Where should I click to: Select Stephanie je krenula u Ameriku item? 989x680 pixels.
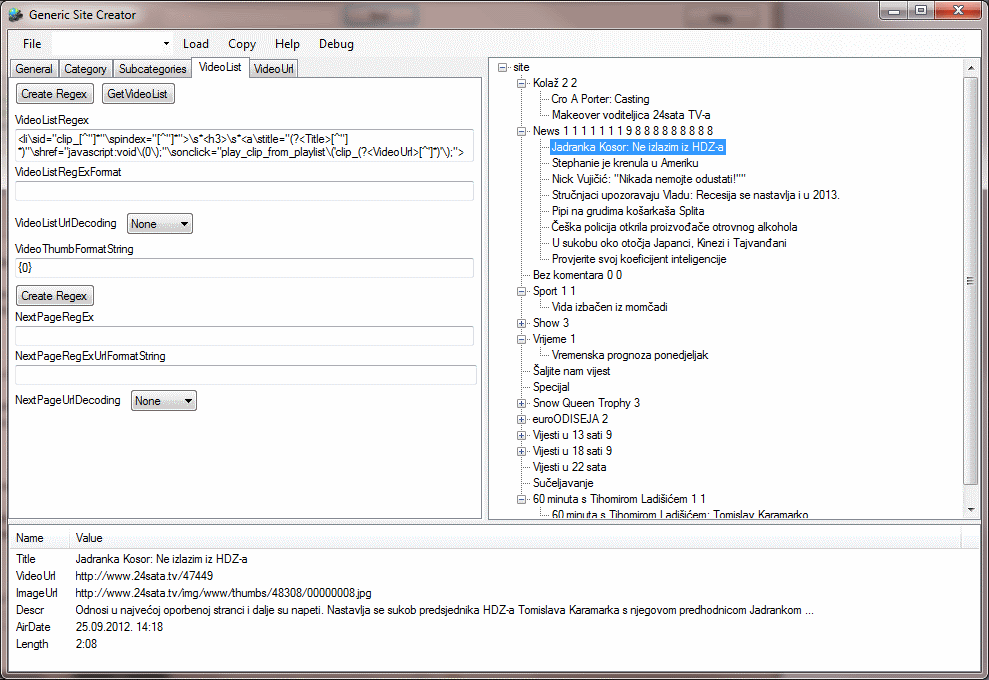pyautogui.click(x=625, y=163)
